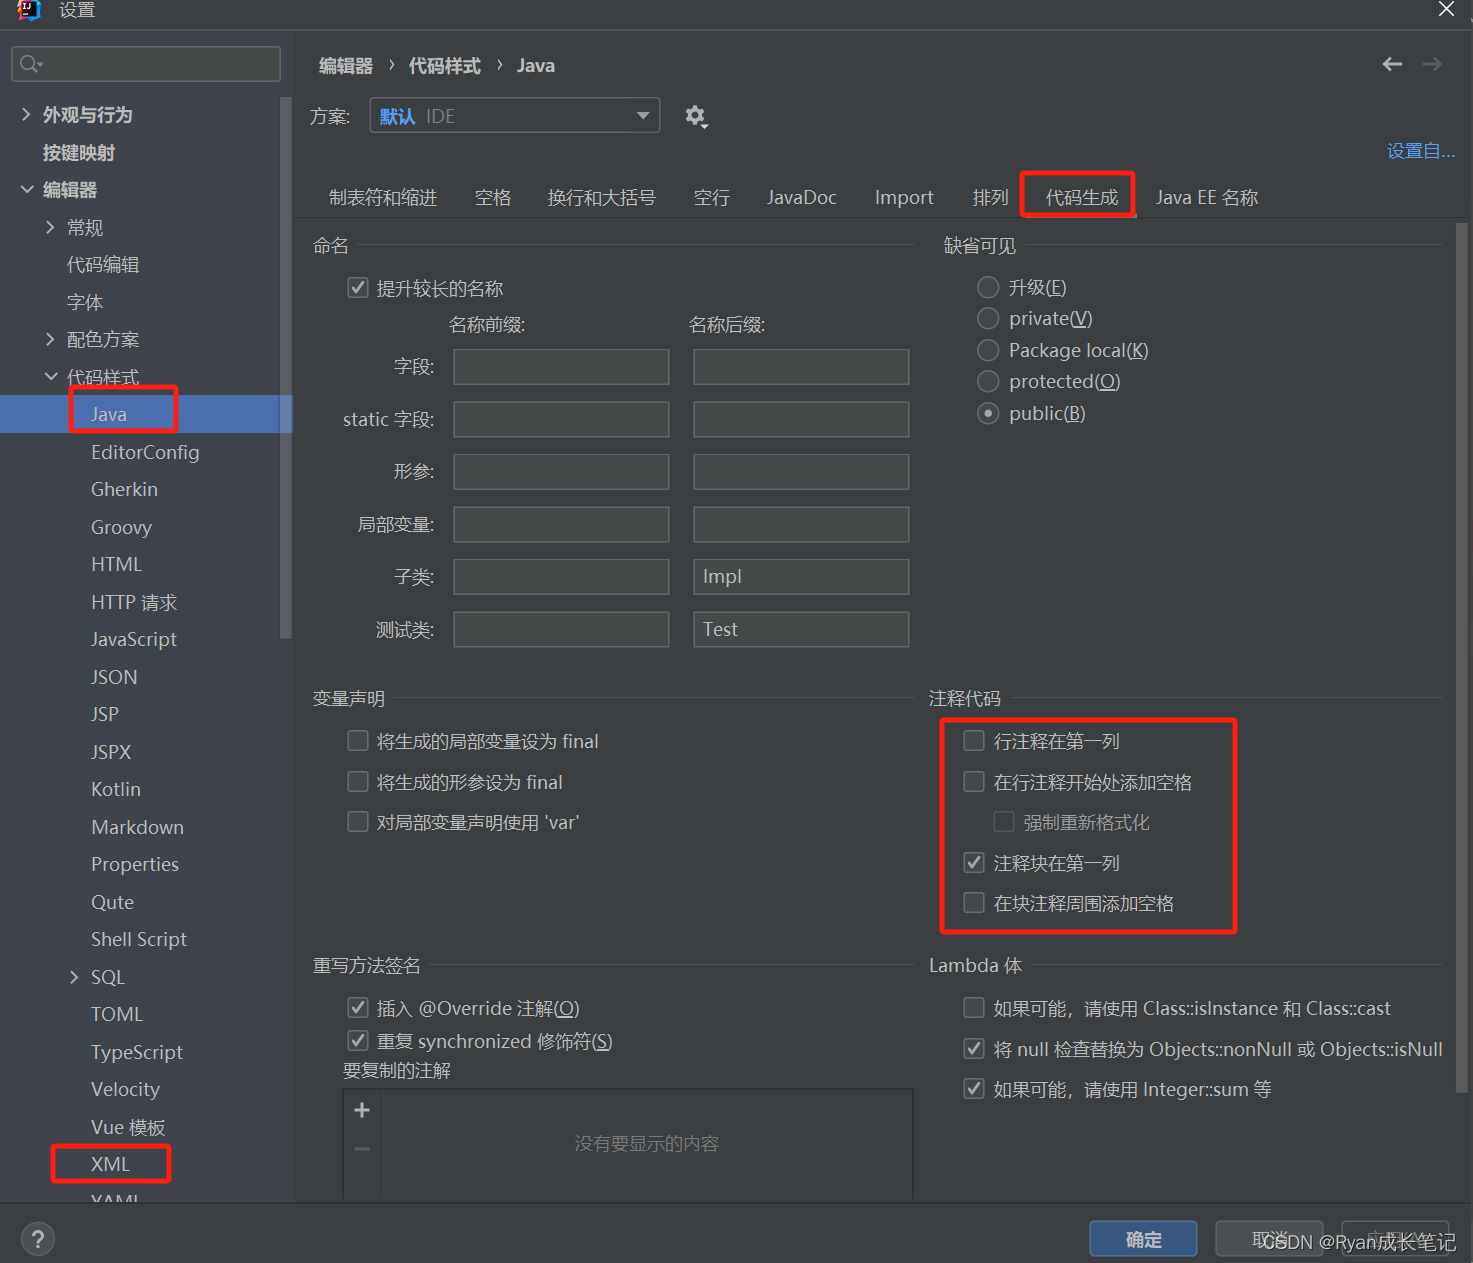Switch to Java EE 名称 tab

tap(1207, 198)
